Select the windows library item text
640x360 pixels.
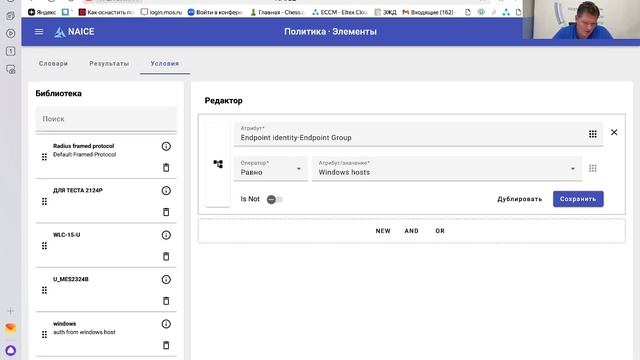(64, 324)
